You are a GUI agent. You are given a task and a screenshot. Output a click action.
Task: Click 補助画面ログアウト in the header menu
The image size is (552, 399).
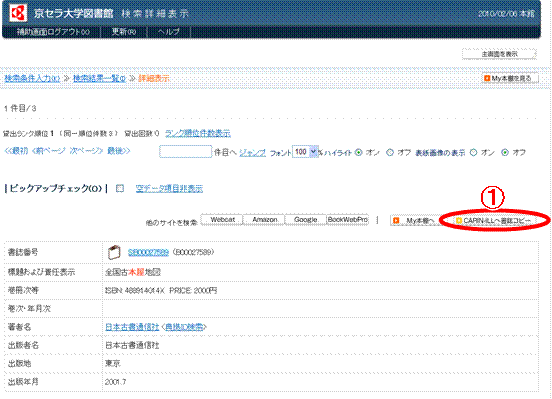point(53,32)
